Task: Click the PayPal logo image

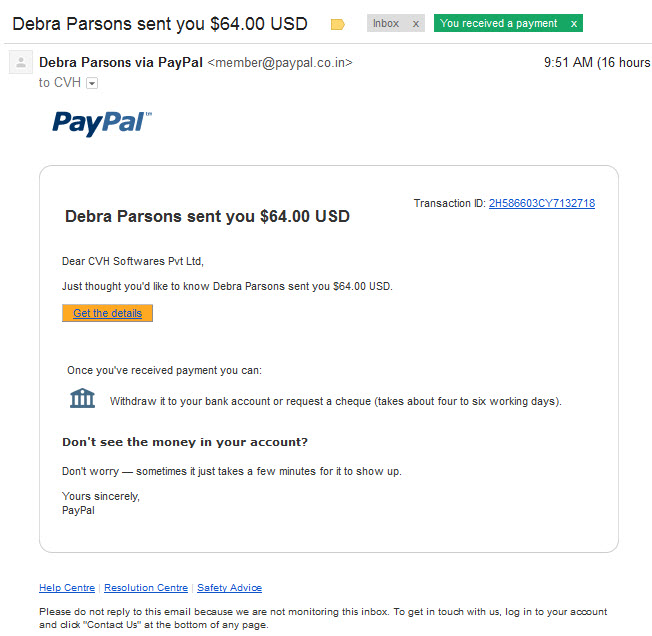Action: (x=102, y=123)
